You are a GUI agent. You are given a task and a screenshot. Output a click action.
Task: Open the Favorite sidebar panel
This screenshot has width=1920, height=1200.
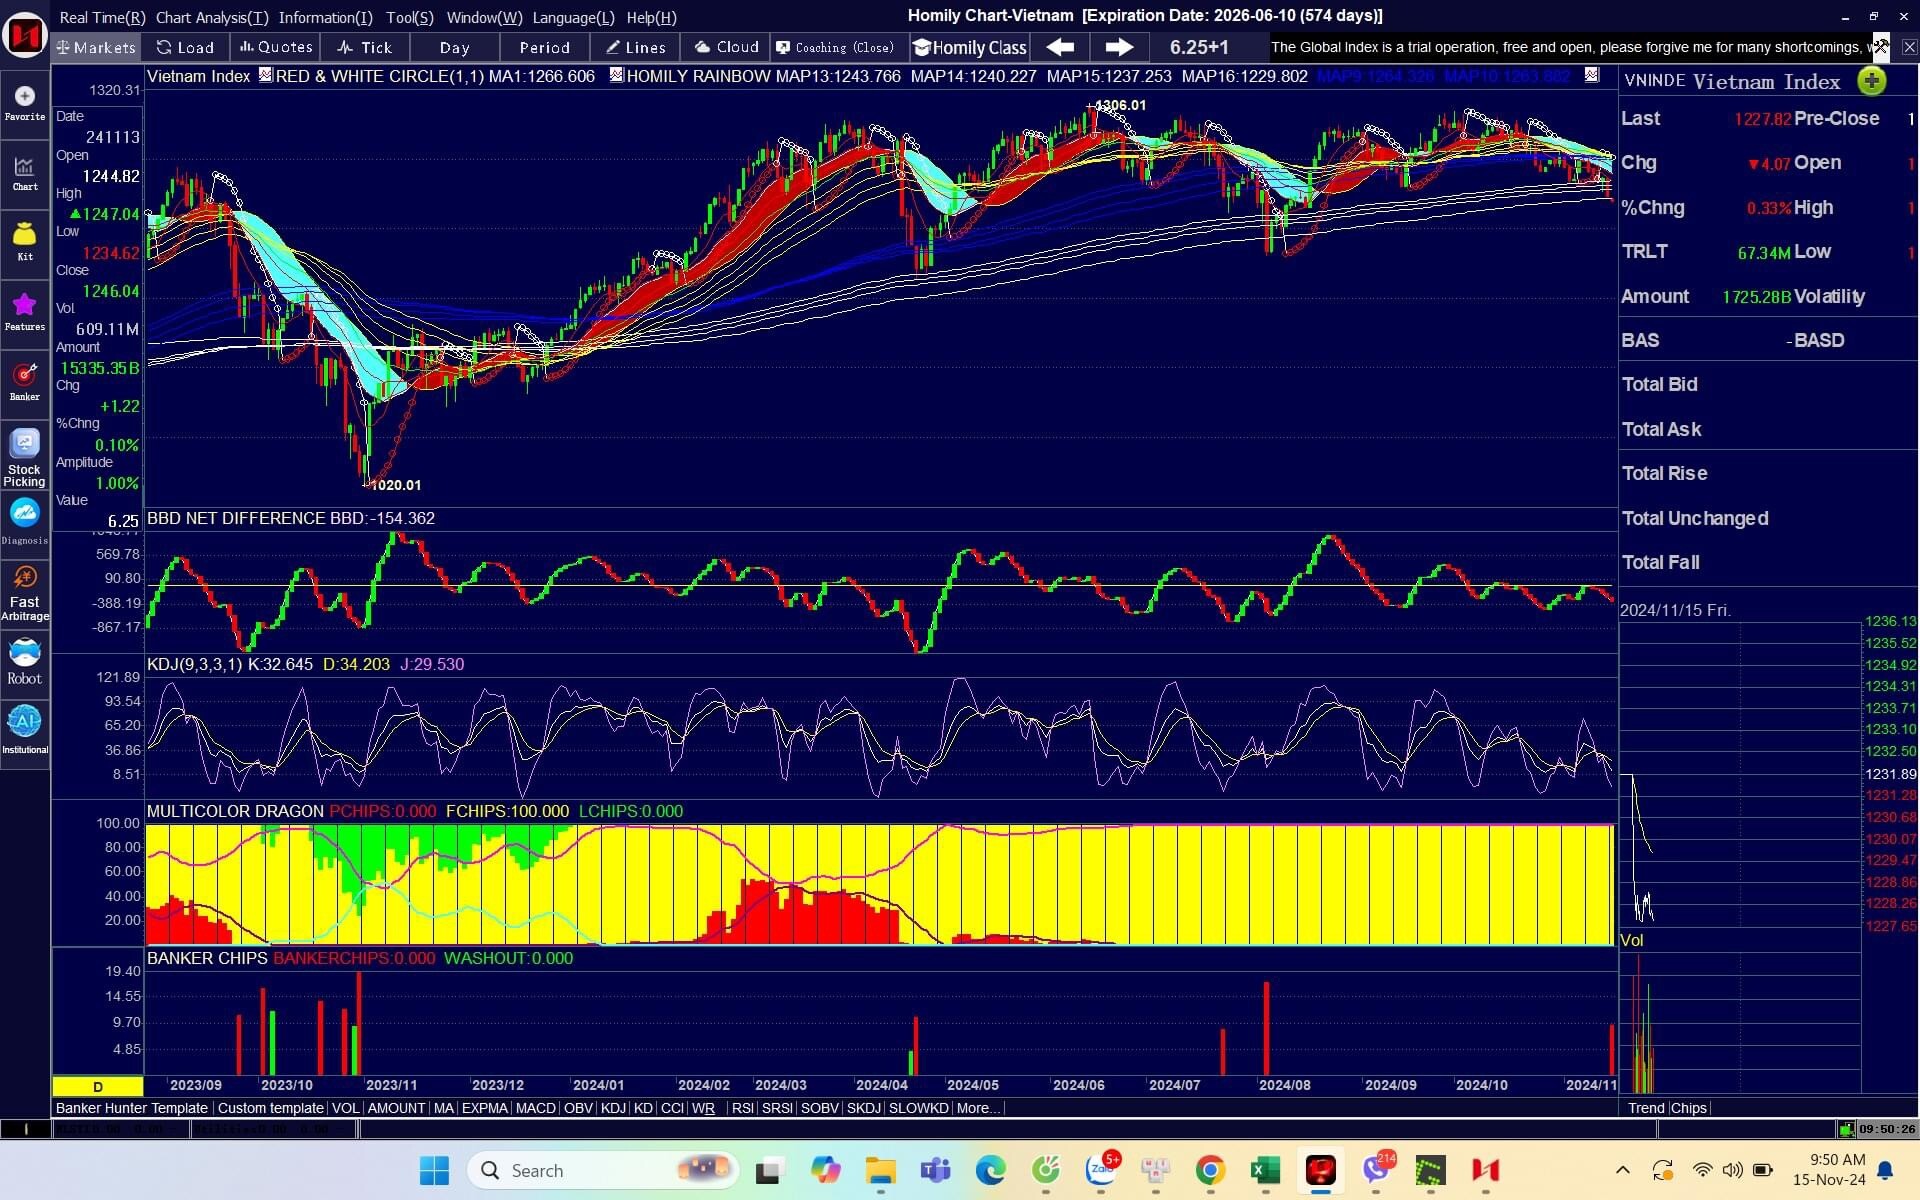[25, 103]
